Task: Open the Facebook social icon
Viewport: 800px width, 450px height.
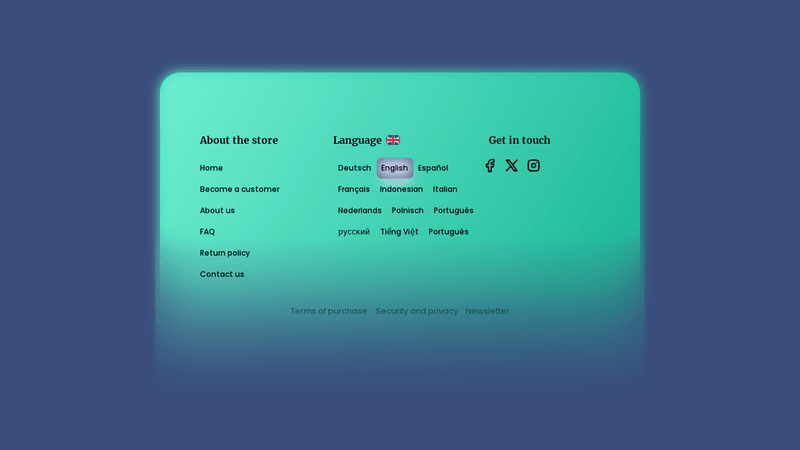Action: click(490, 166)
